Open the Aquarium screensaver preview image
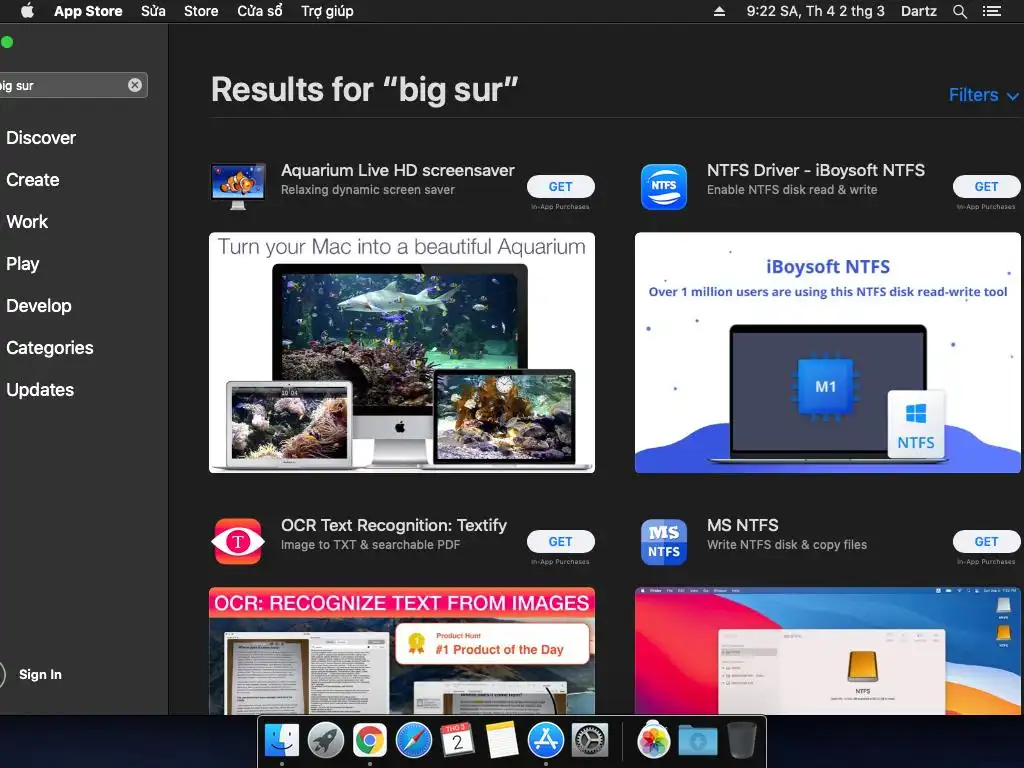 tap(402, 353)
